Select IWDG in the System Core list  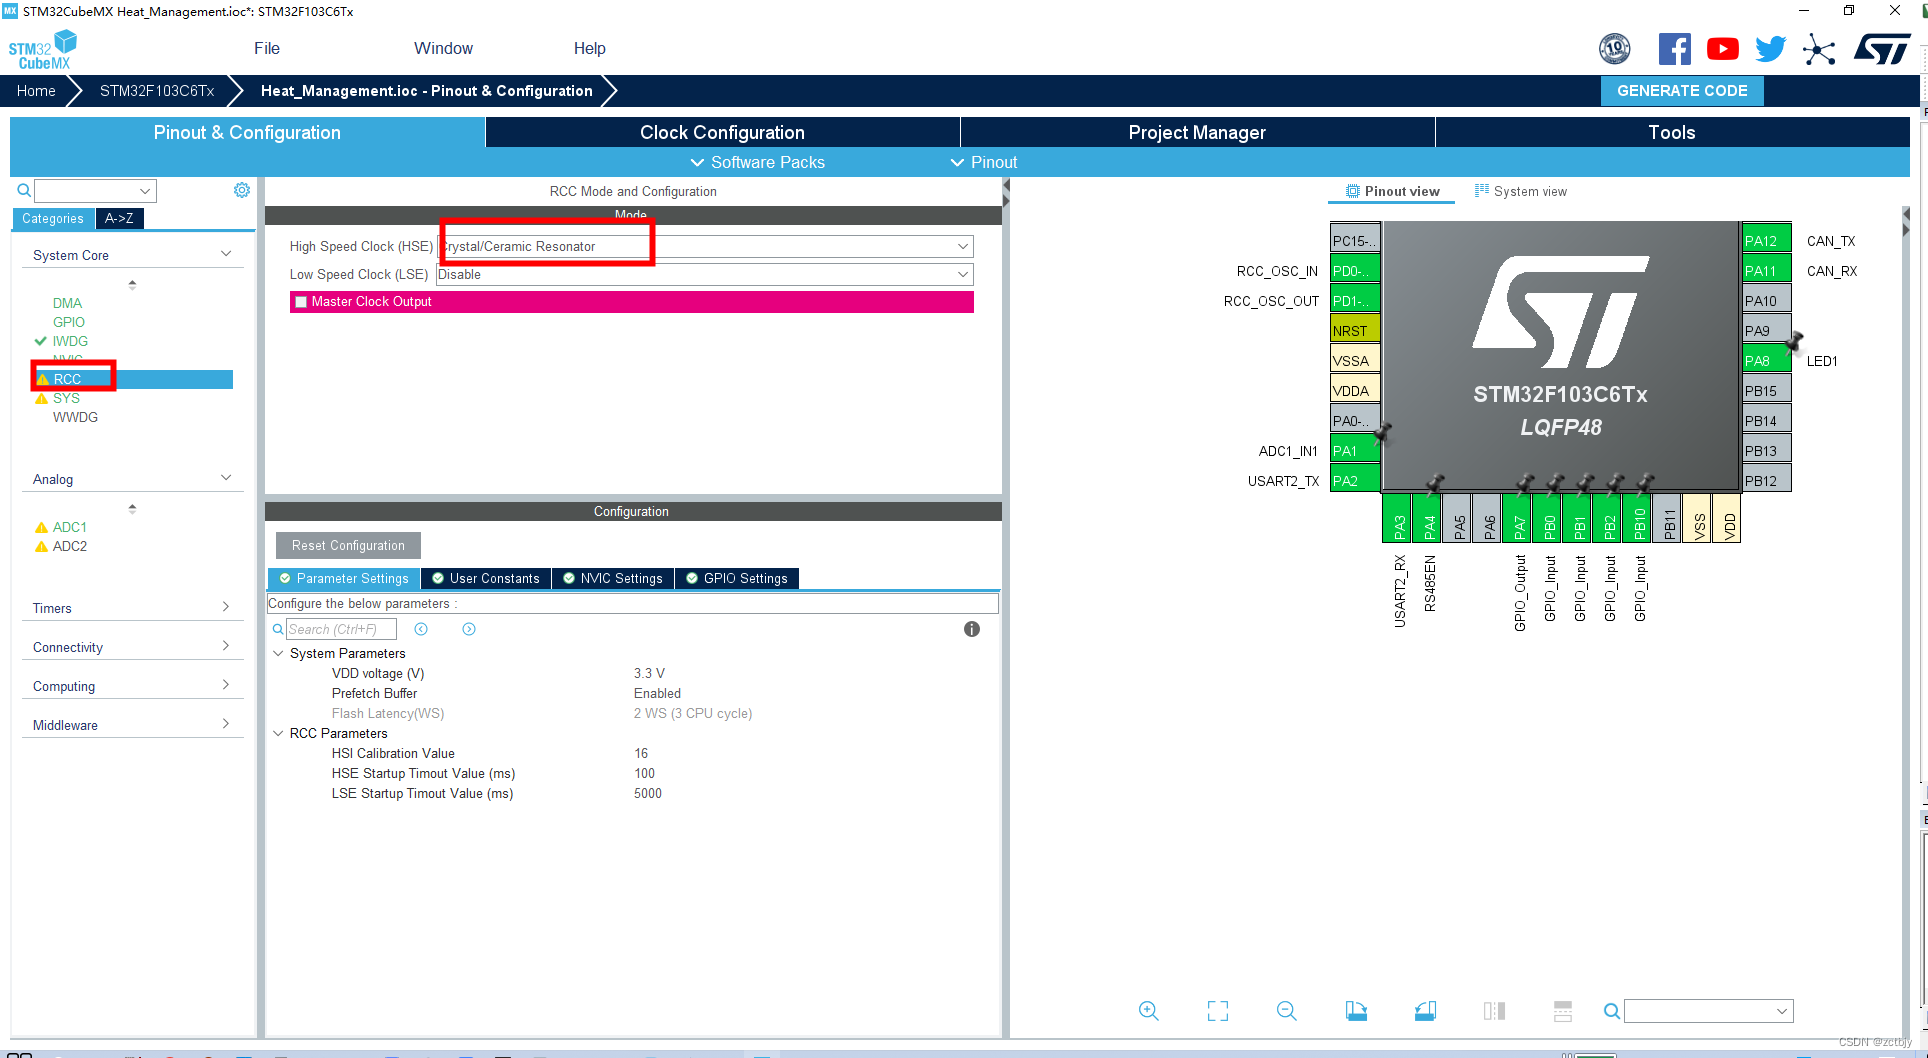pos(70,341)
